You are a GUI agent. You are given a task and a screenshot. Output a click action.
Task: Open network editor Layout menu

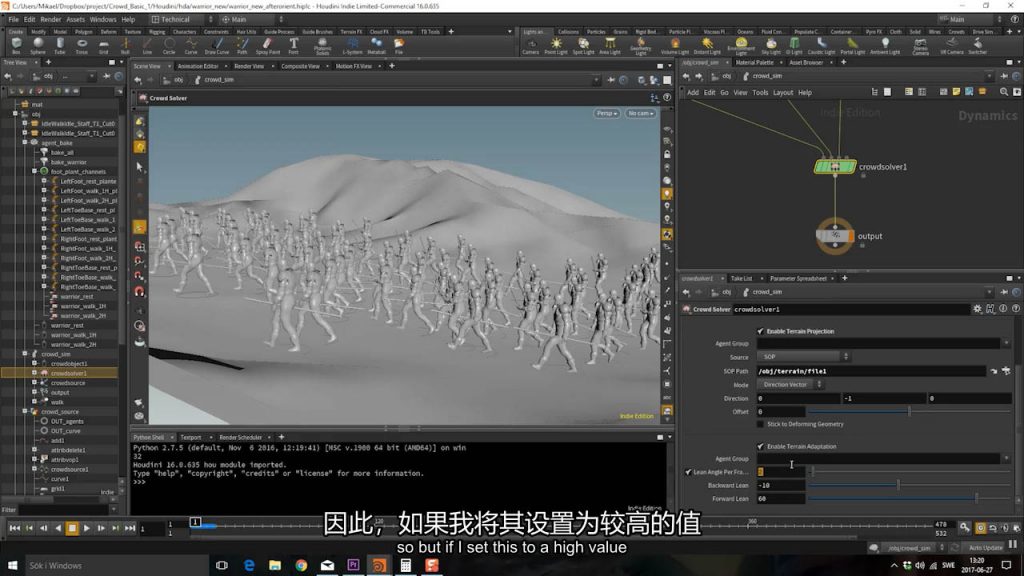(783, 93)
